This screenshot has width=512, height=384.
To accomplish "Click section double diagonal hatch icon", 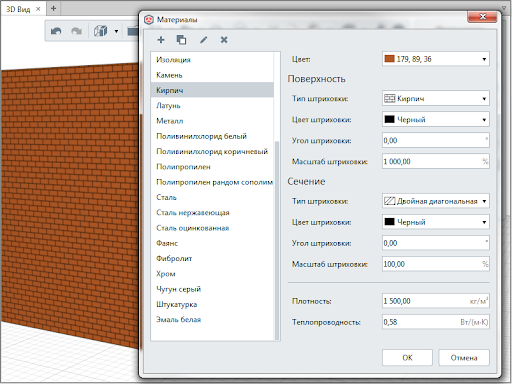I will tap(389, 201).
